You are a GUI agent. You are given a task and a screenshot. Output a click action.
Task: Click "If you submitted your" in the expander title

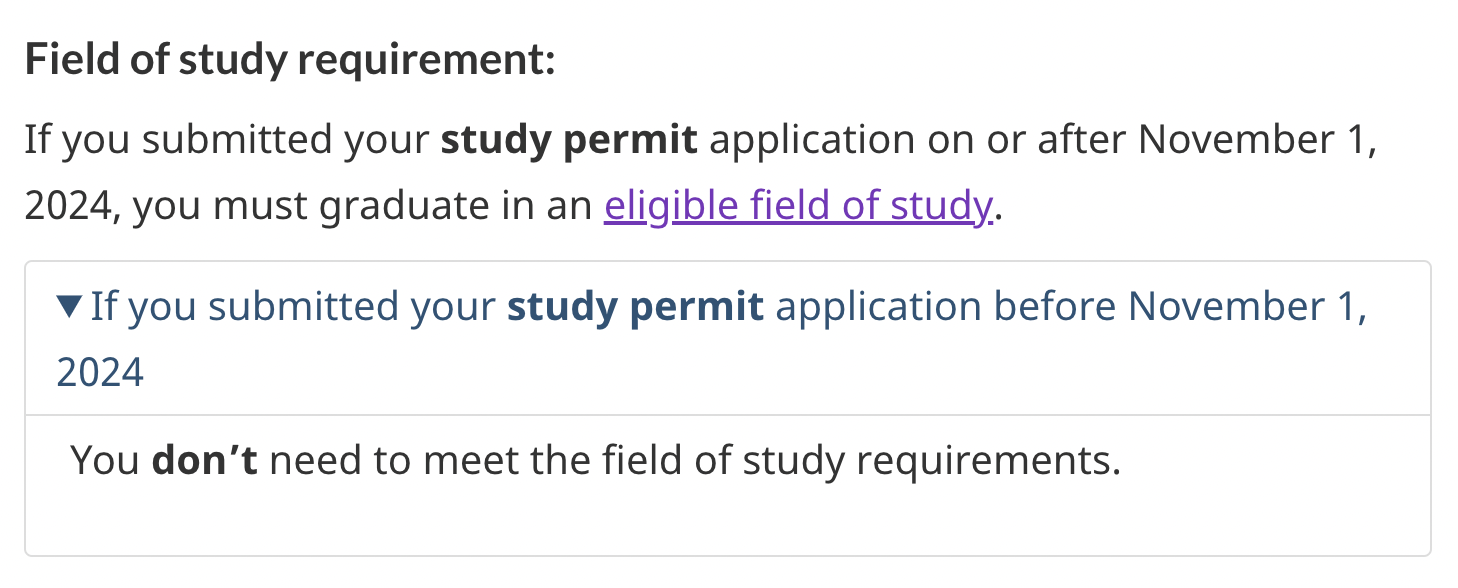[292, 307]
